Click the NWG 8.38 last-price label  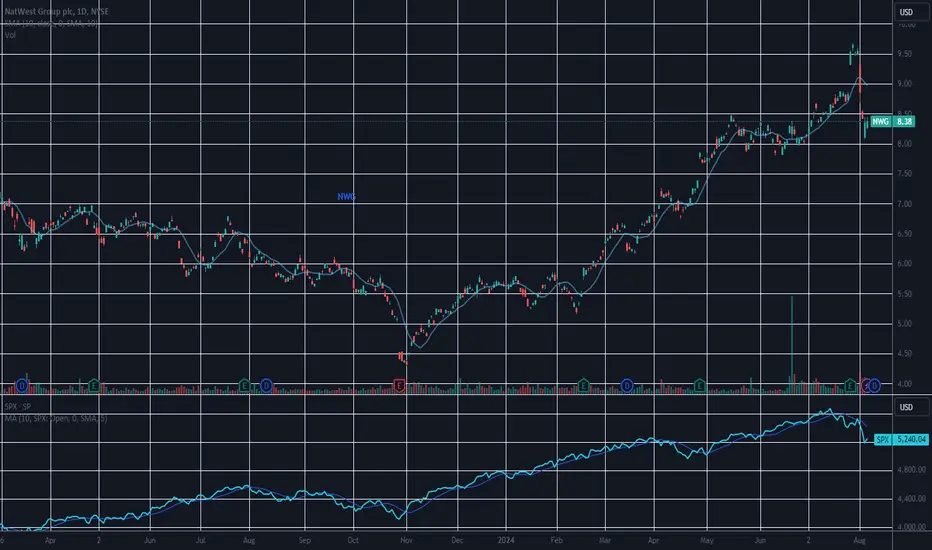tap(893, 121)
